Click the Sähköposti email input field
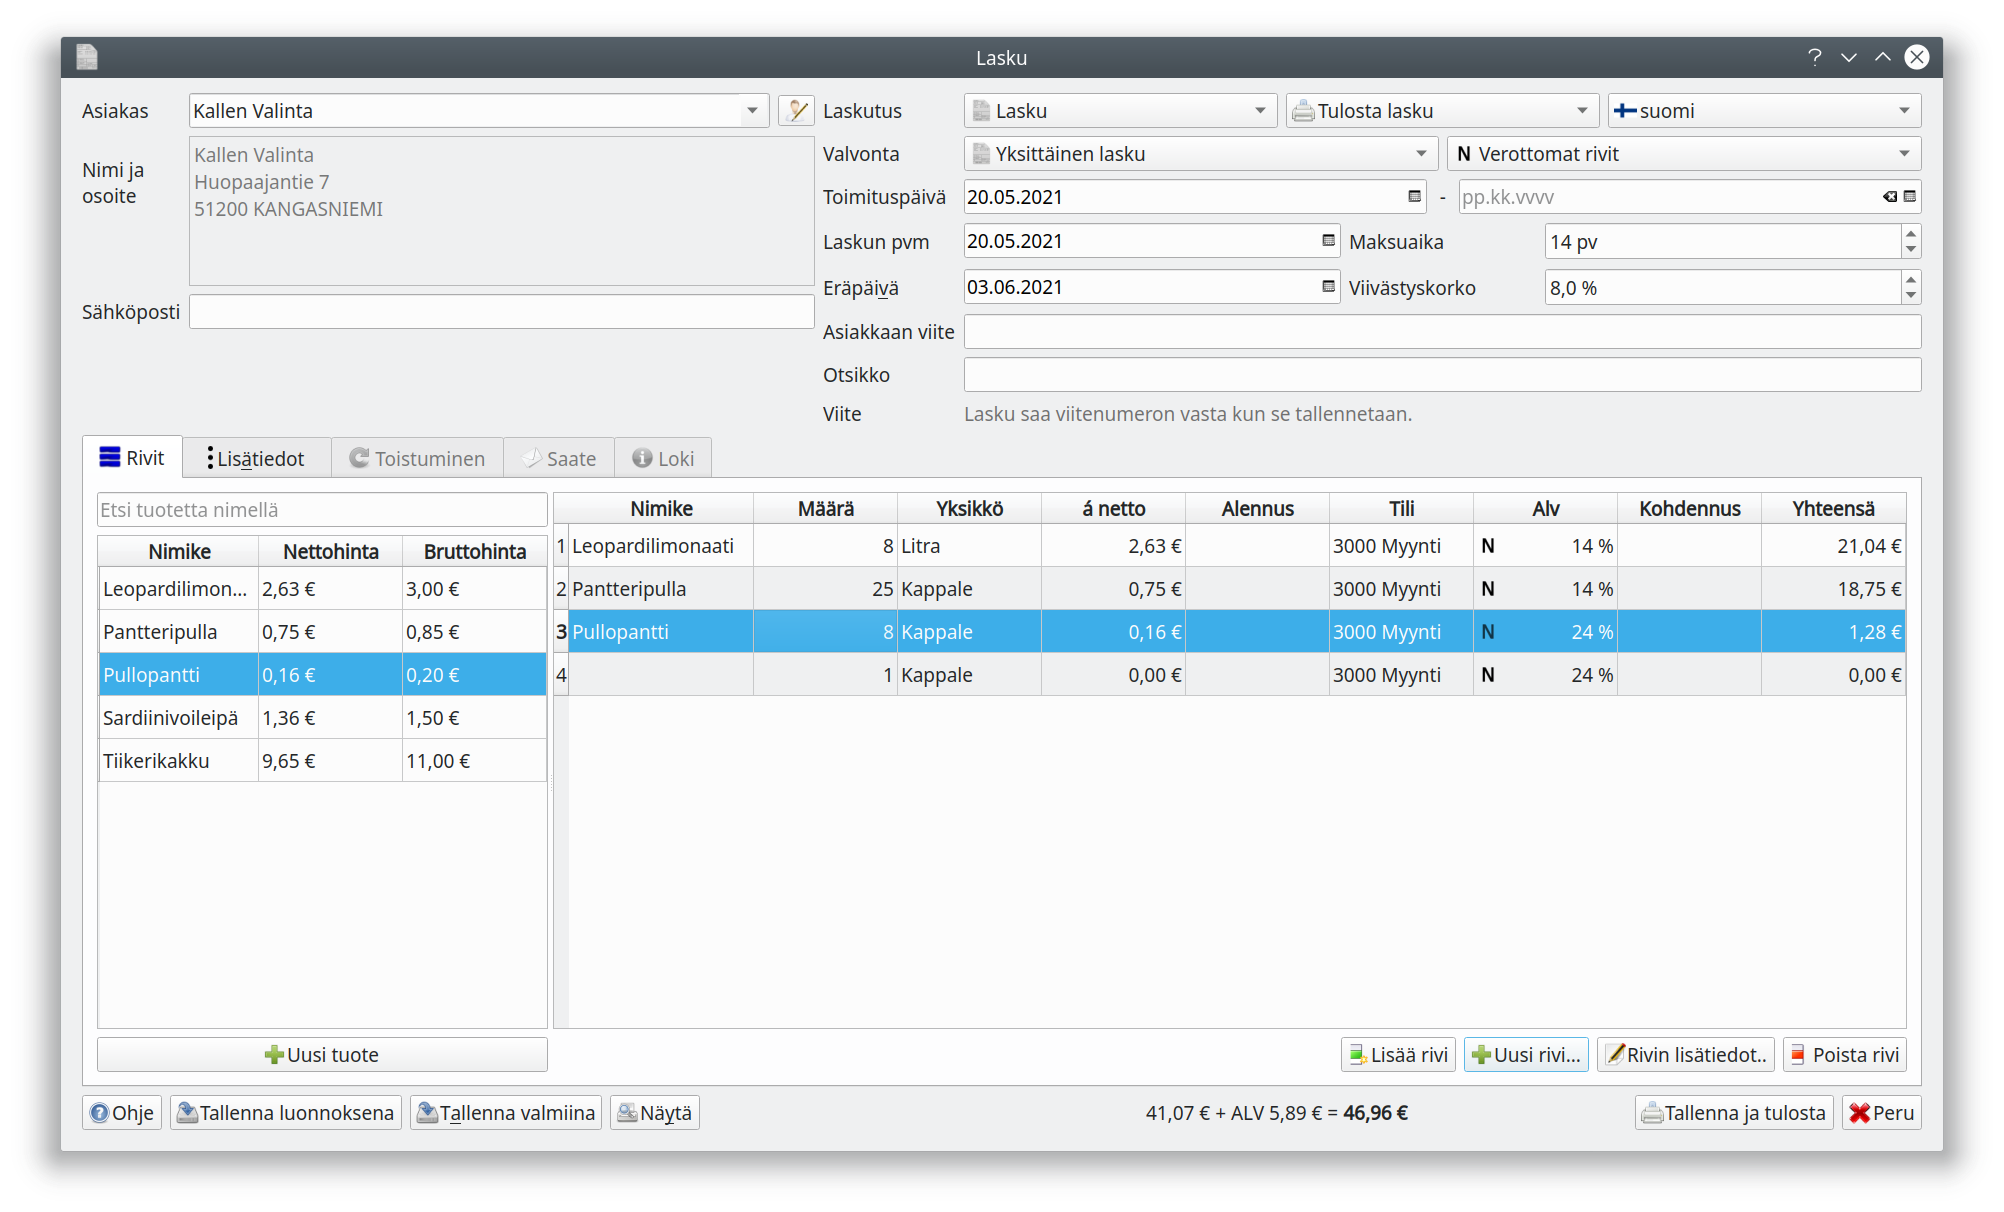The width and height of the screenshot is (2004, 1212). point(502,312)
